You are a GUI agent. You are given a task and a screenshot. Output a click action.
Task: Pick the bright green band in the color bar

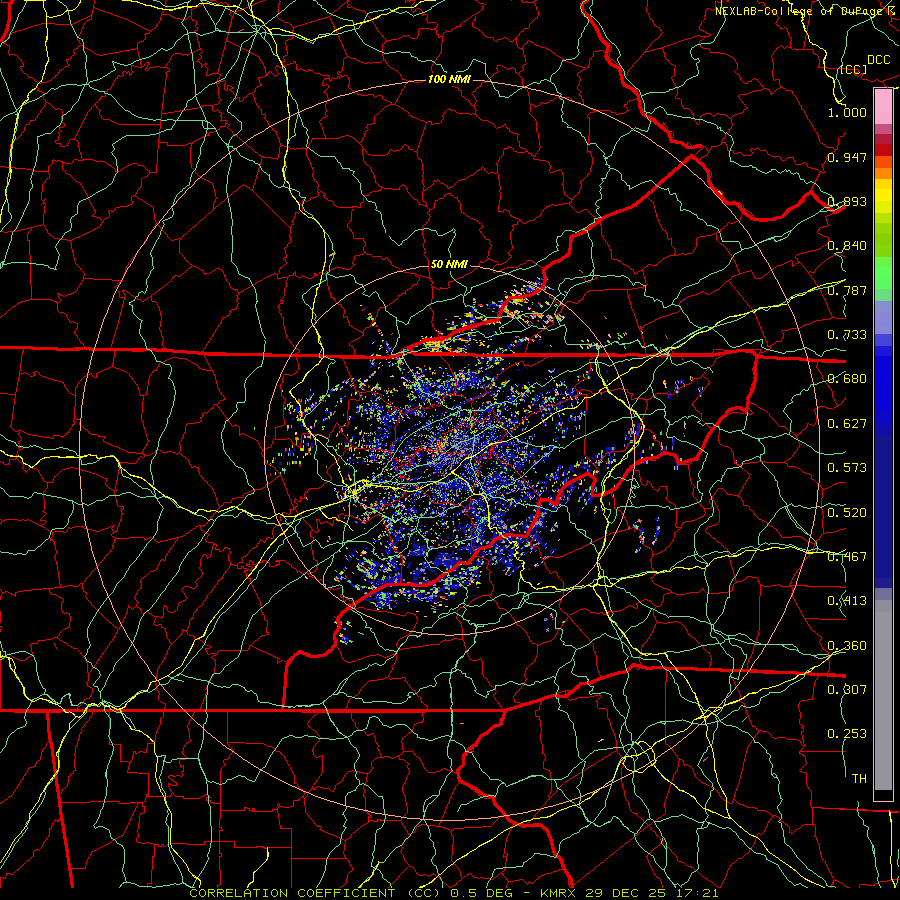click(x=883, y=273)
